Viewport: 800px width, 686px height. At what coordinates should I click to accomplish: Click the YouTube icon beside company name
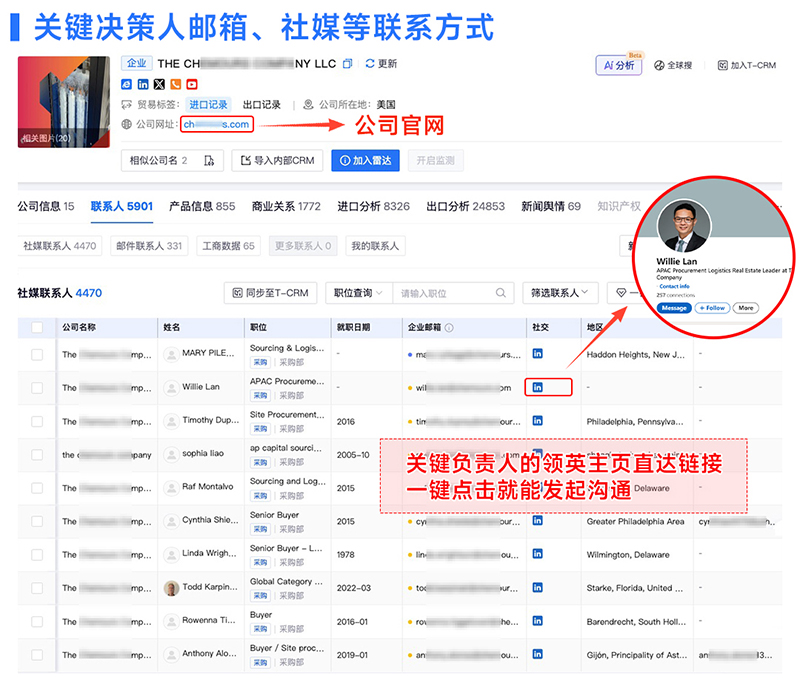pos(192,84)
